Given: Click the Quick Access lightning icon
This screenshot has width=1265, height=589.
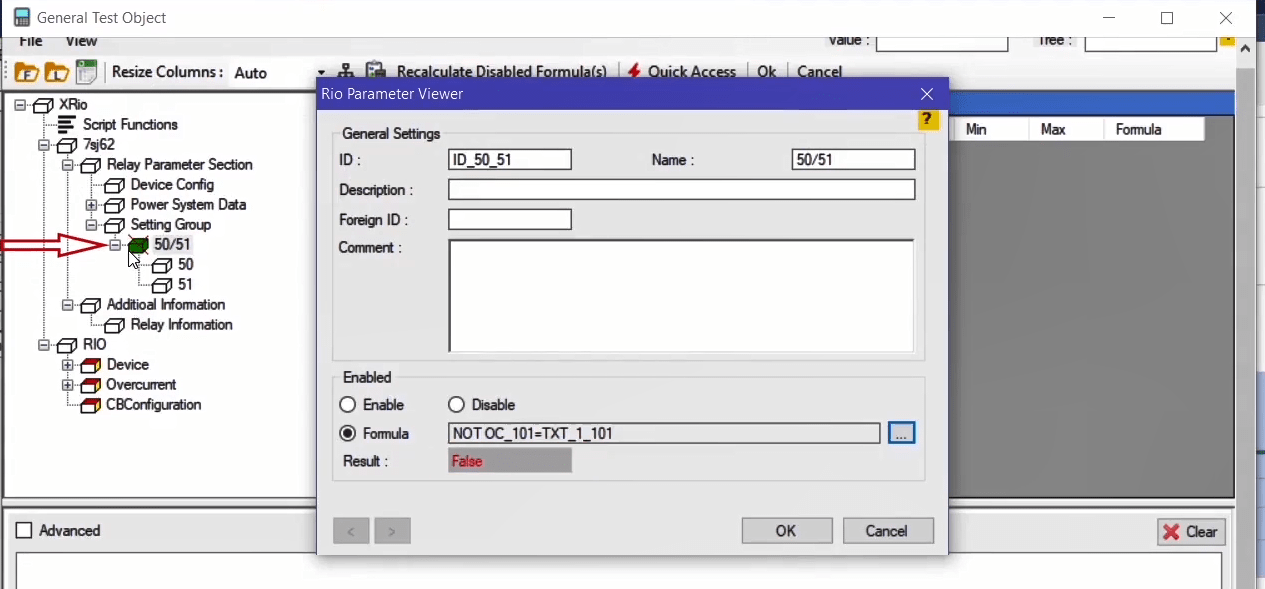Looking at the screenshot, I should click(634, 72).
